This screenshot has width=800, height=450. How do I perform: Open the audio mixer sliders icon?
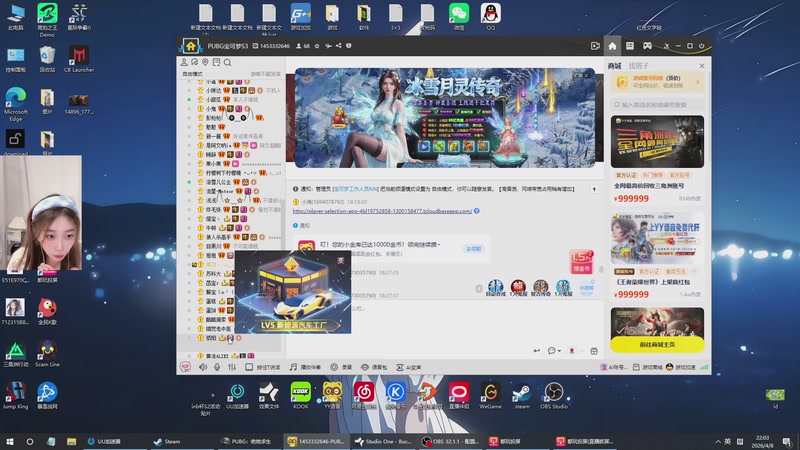(232, 367)
